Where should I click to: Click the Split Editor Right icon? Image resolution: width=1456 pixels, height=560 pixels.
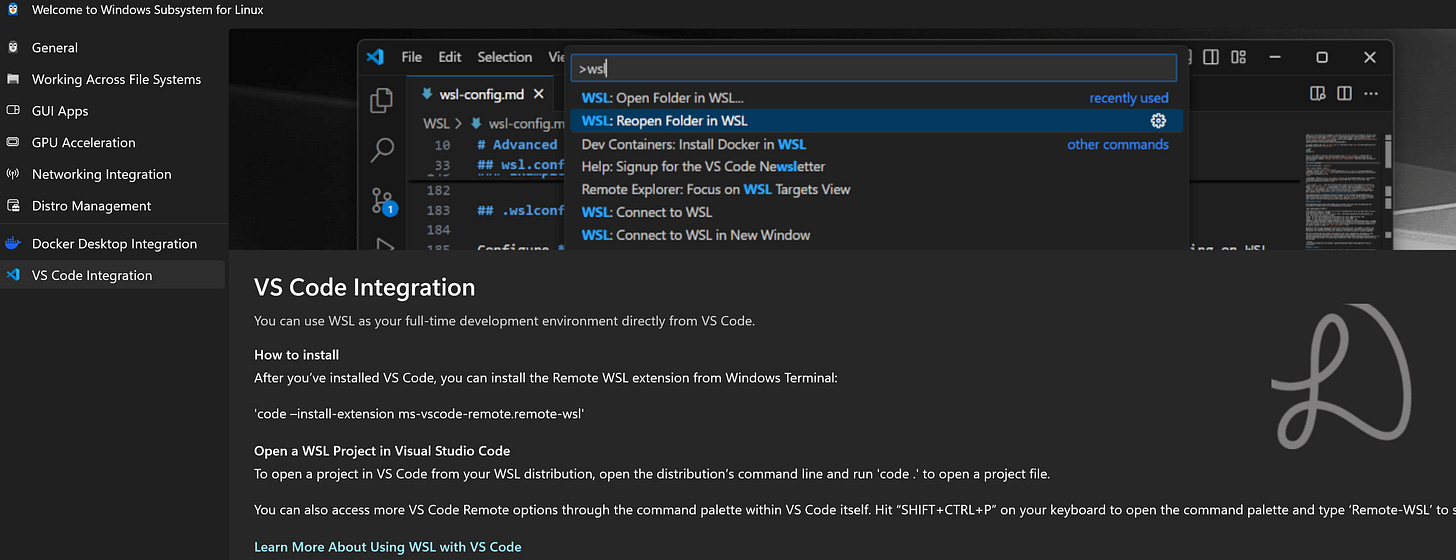(x=1344, y=94)
